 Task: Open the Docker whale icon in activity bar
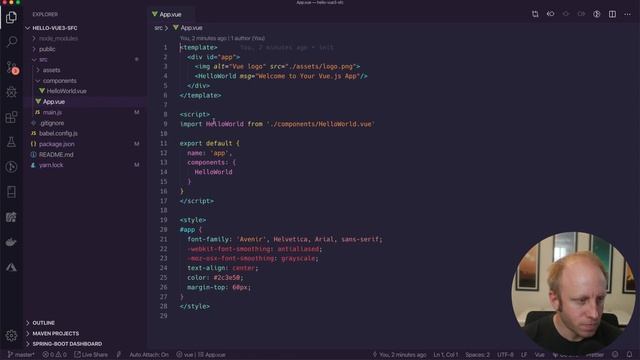pyautogui.click(x=11, y=242)
